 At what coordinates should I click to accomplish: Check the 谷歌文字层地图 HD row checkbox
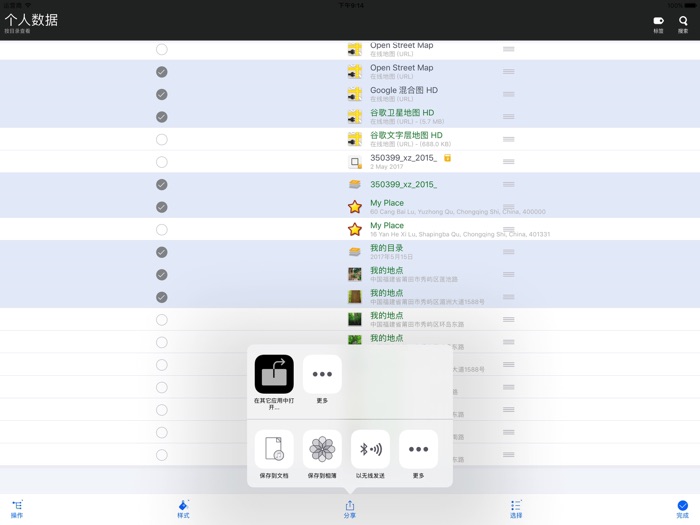click(x=162, y=139)
